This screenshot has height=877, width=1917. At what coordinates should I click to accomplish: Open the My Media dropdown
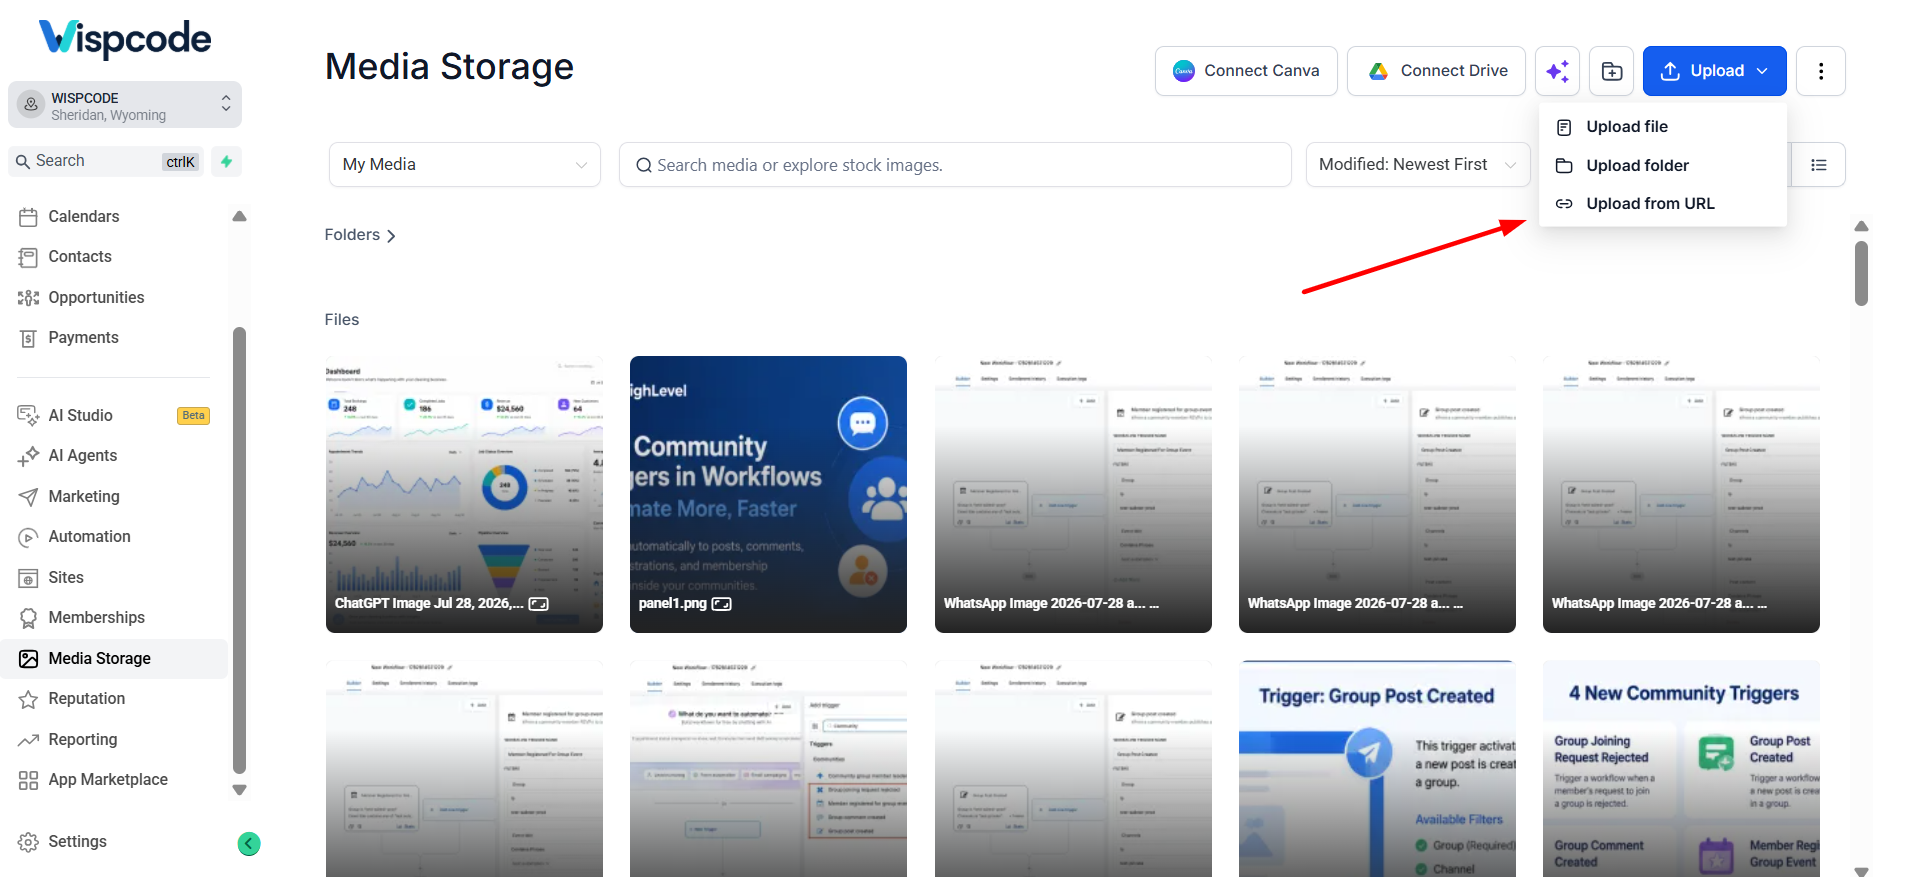tap(465, 165)
